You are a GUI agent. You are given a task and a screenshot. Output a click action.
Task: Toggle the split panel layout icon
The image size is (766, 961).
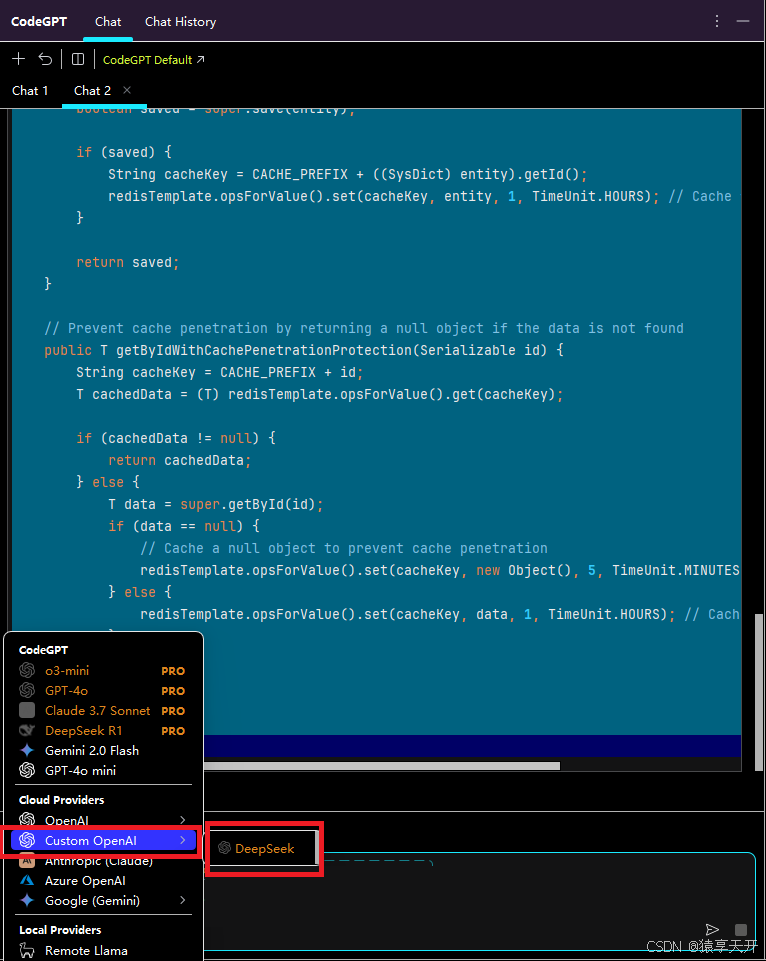point(78,59)
